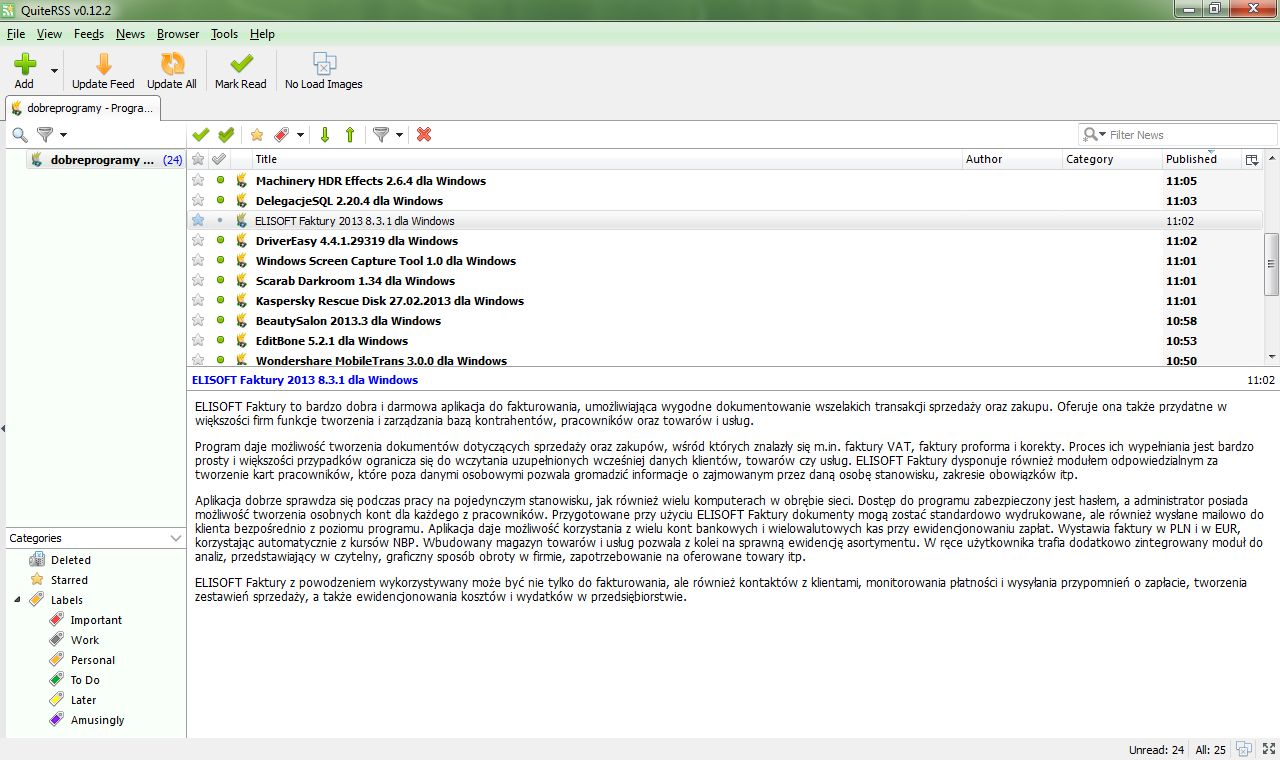
Task: Star Machinery HDR Effects news item
Action: (198, 181)
